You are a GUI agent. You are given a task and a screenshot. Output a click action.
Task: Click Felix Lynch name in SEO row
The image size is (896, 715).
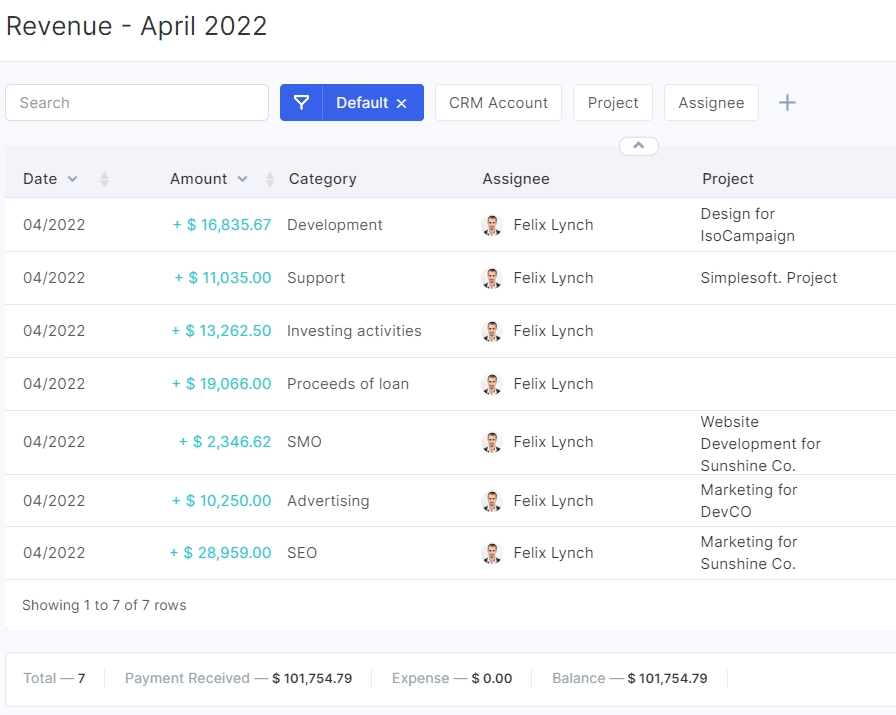point(553,553)
